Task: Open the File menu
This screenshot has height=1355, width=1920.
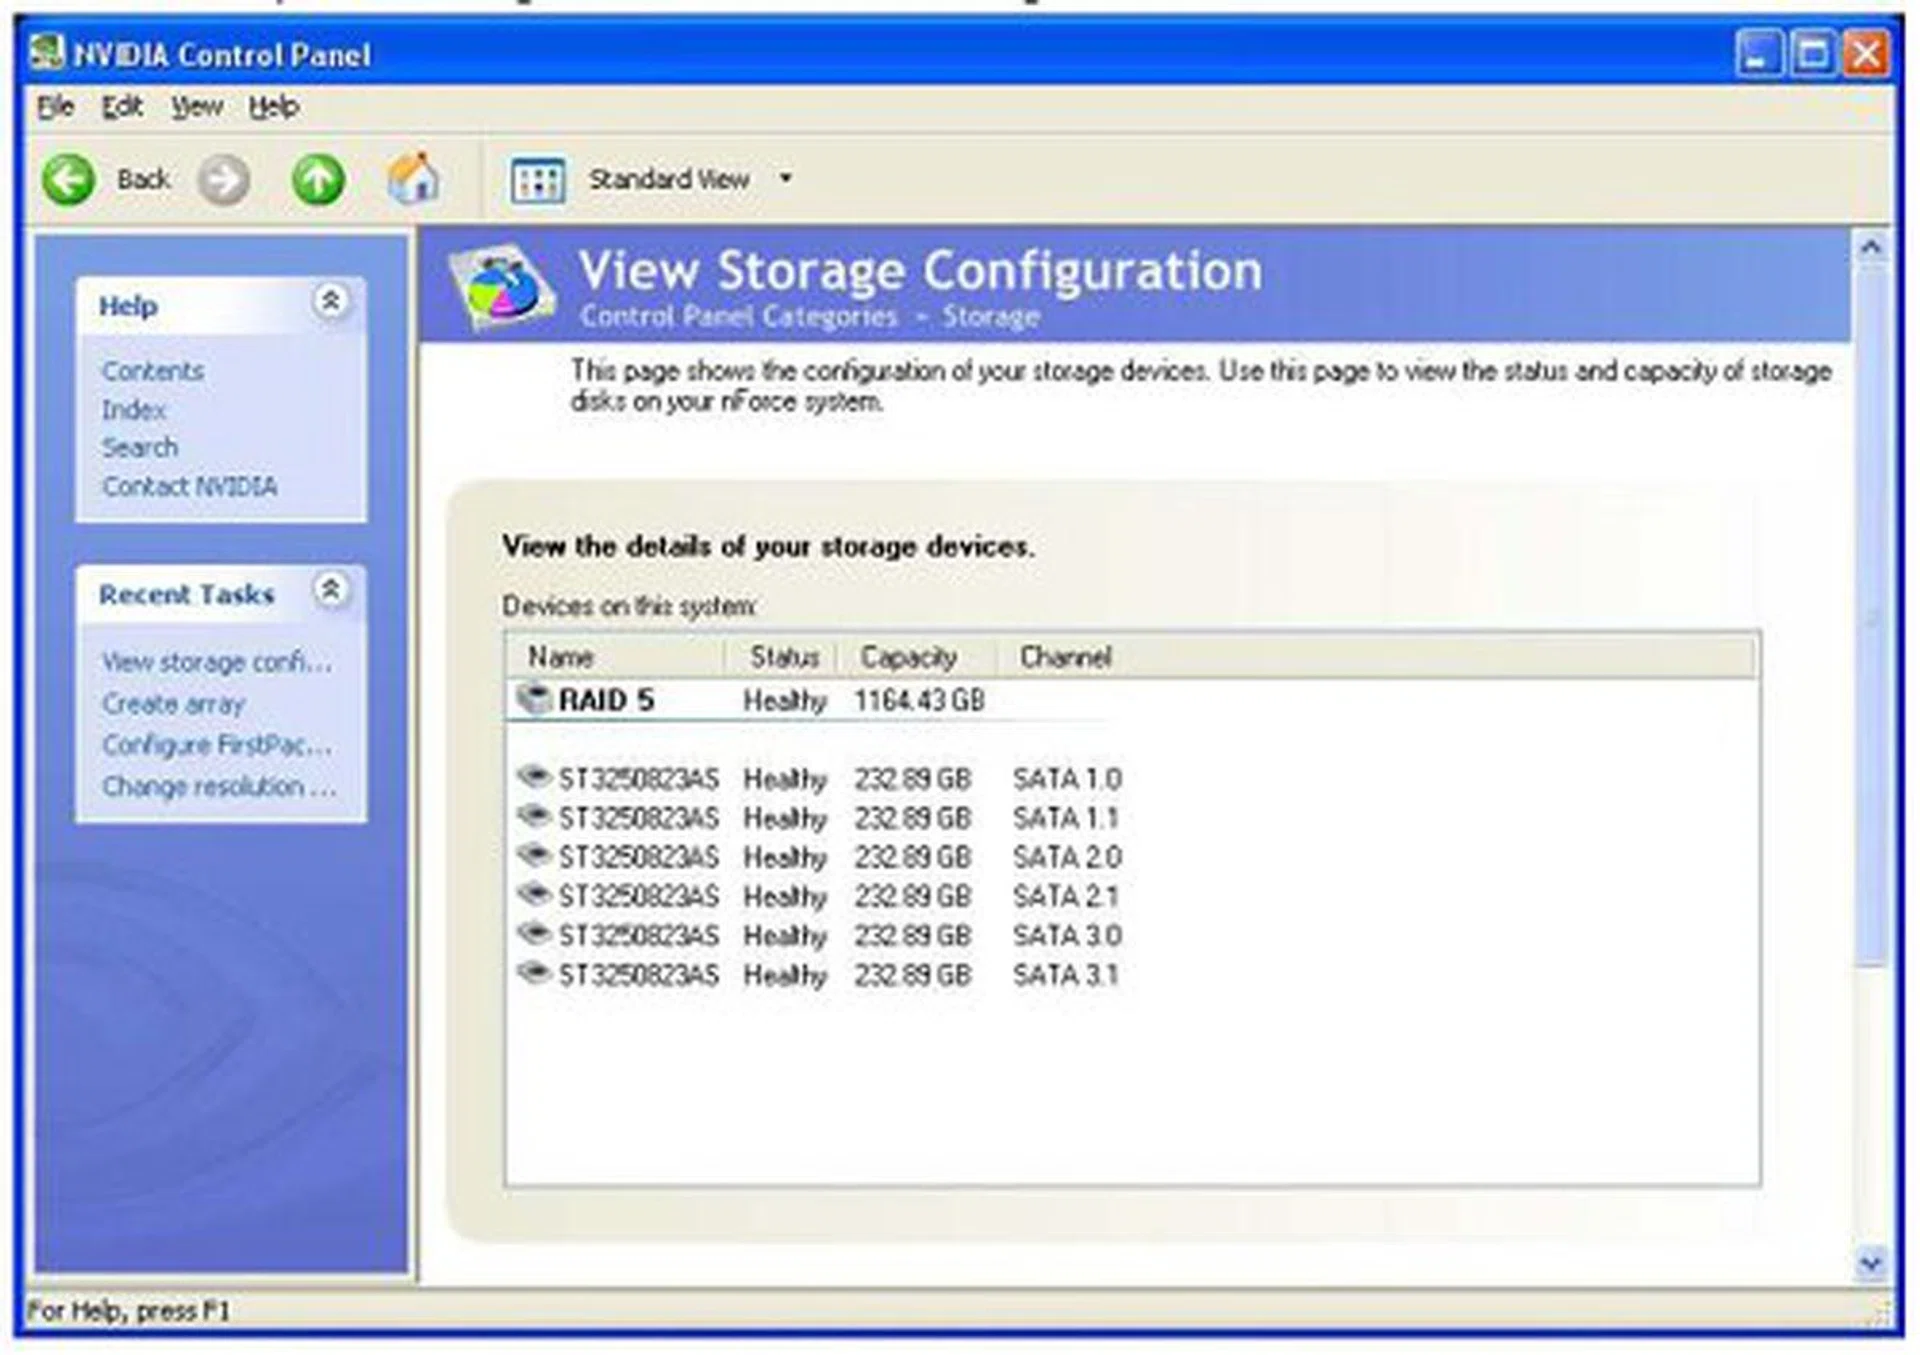Action: pyautogui.click(x=55, y=107)
